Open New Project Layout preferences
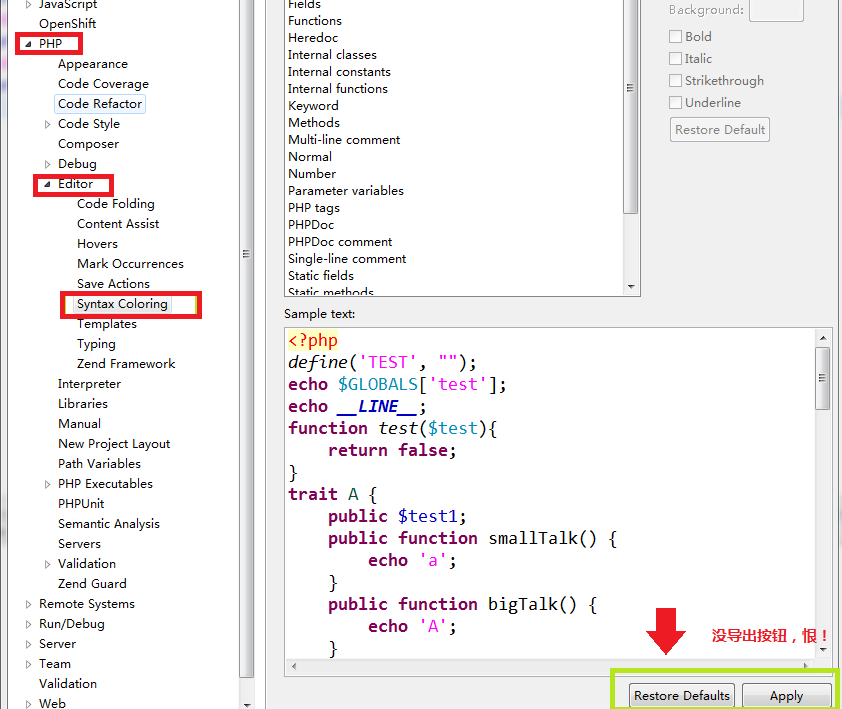The image size is (842, 709). [114, 444]
